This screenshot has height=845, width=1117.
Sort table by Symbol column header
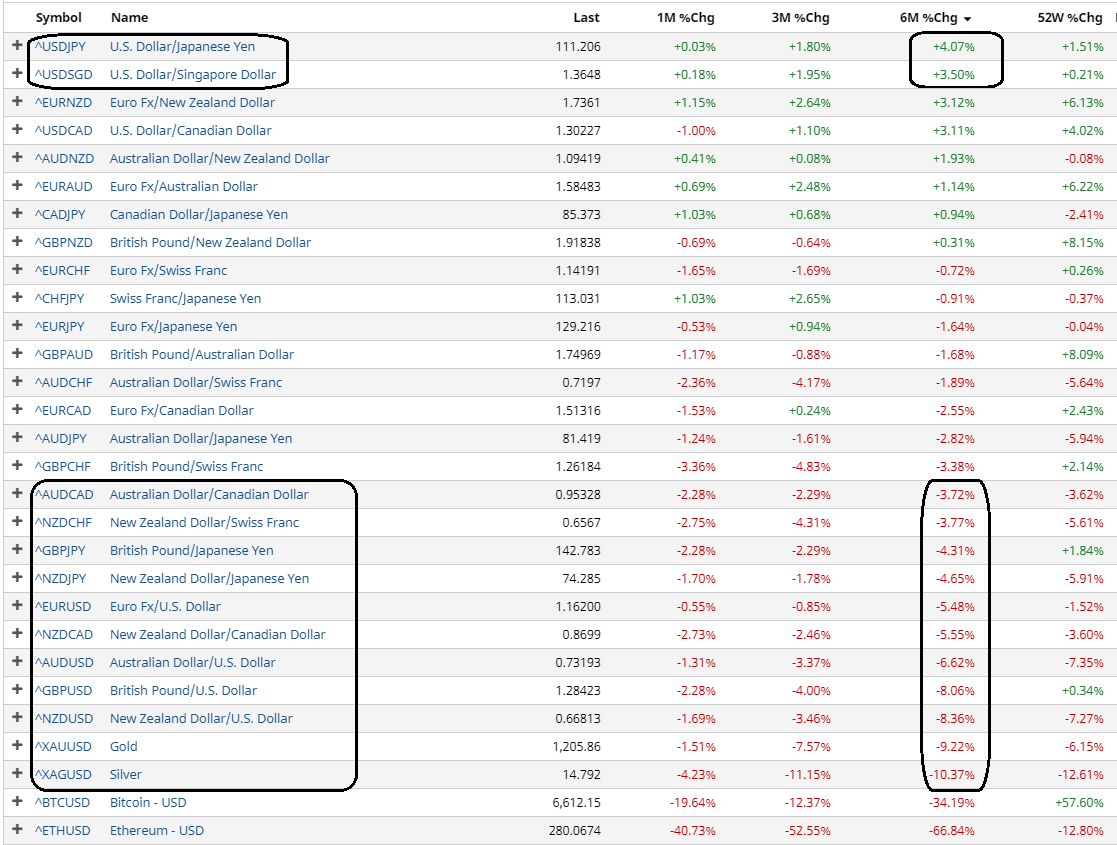tap(58, 18)
